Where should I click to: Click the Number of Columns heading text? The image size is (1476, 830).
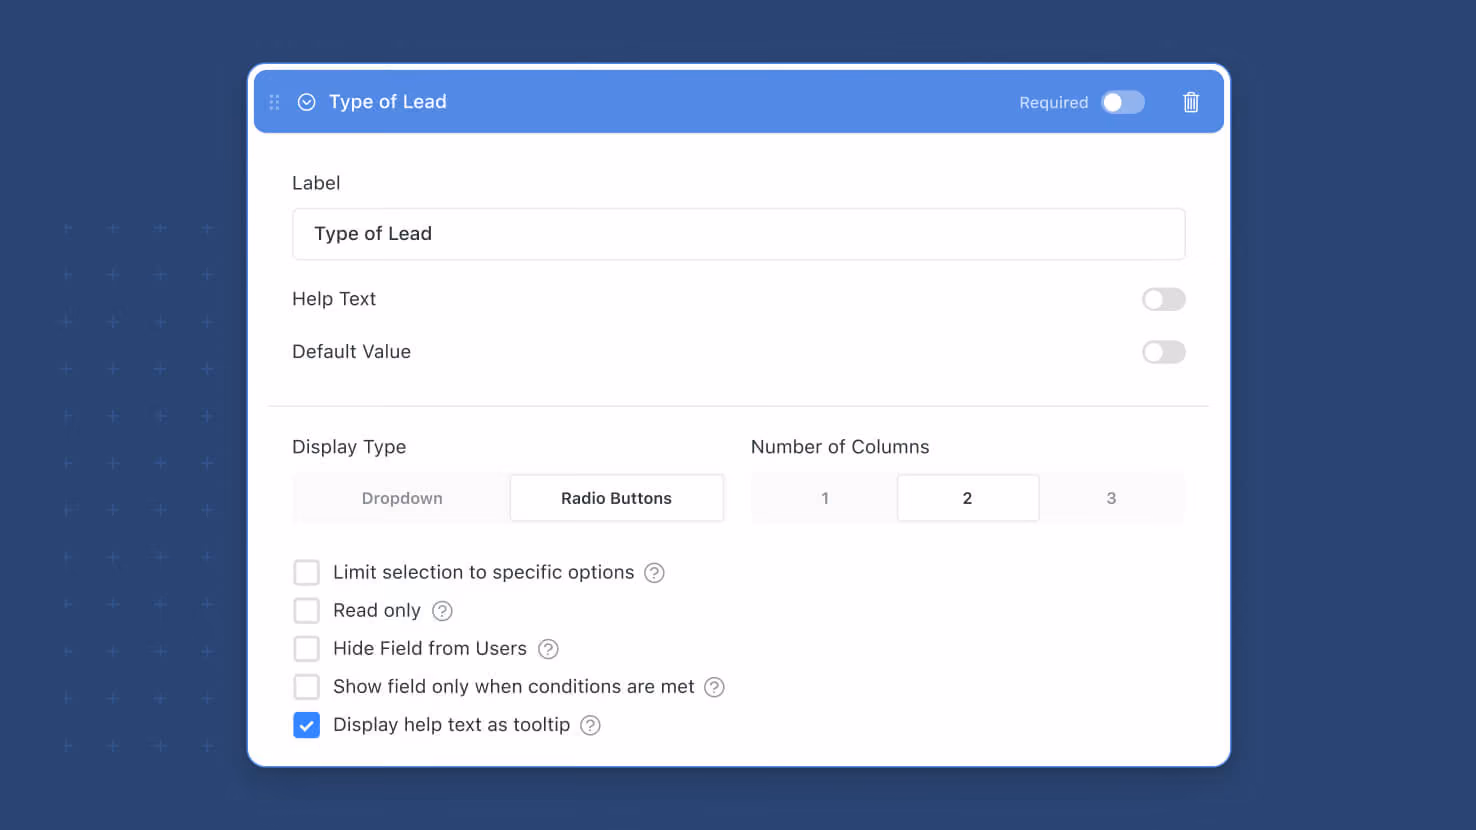840,447
